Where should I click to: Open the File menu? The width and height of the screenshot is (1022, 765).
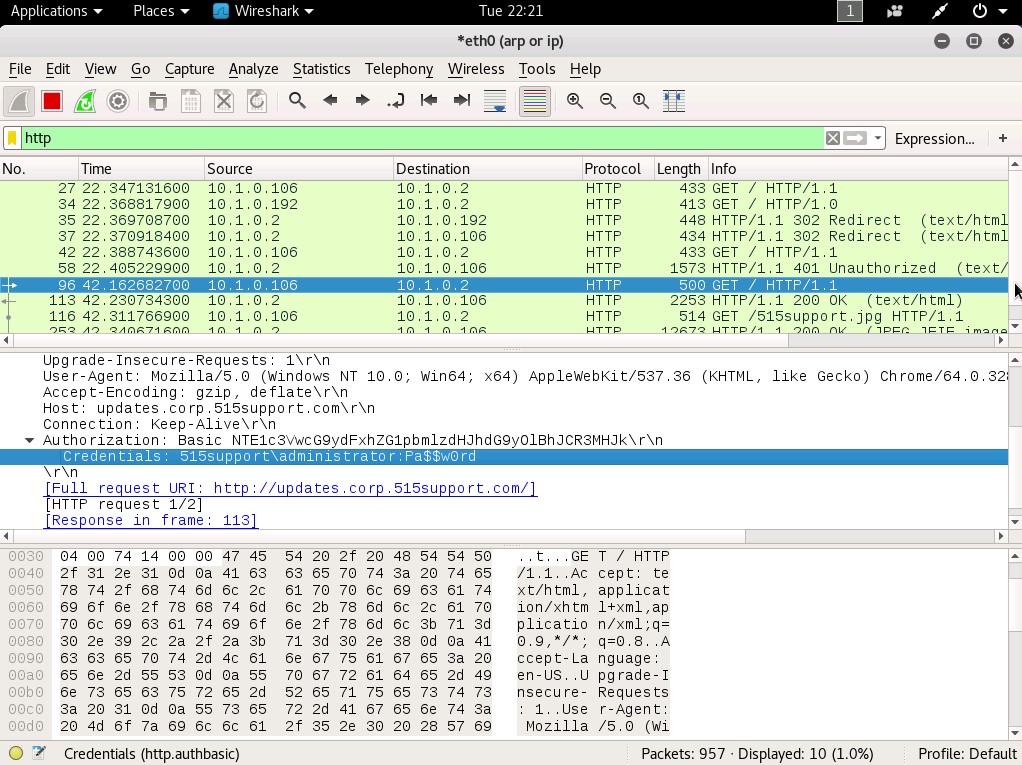pos(20,69)
